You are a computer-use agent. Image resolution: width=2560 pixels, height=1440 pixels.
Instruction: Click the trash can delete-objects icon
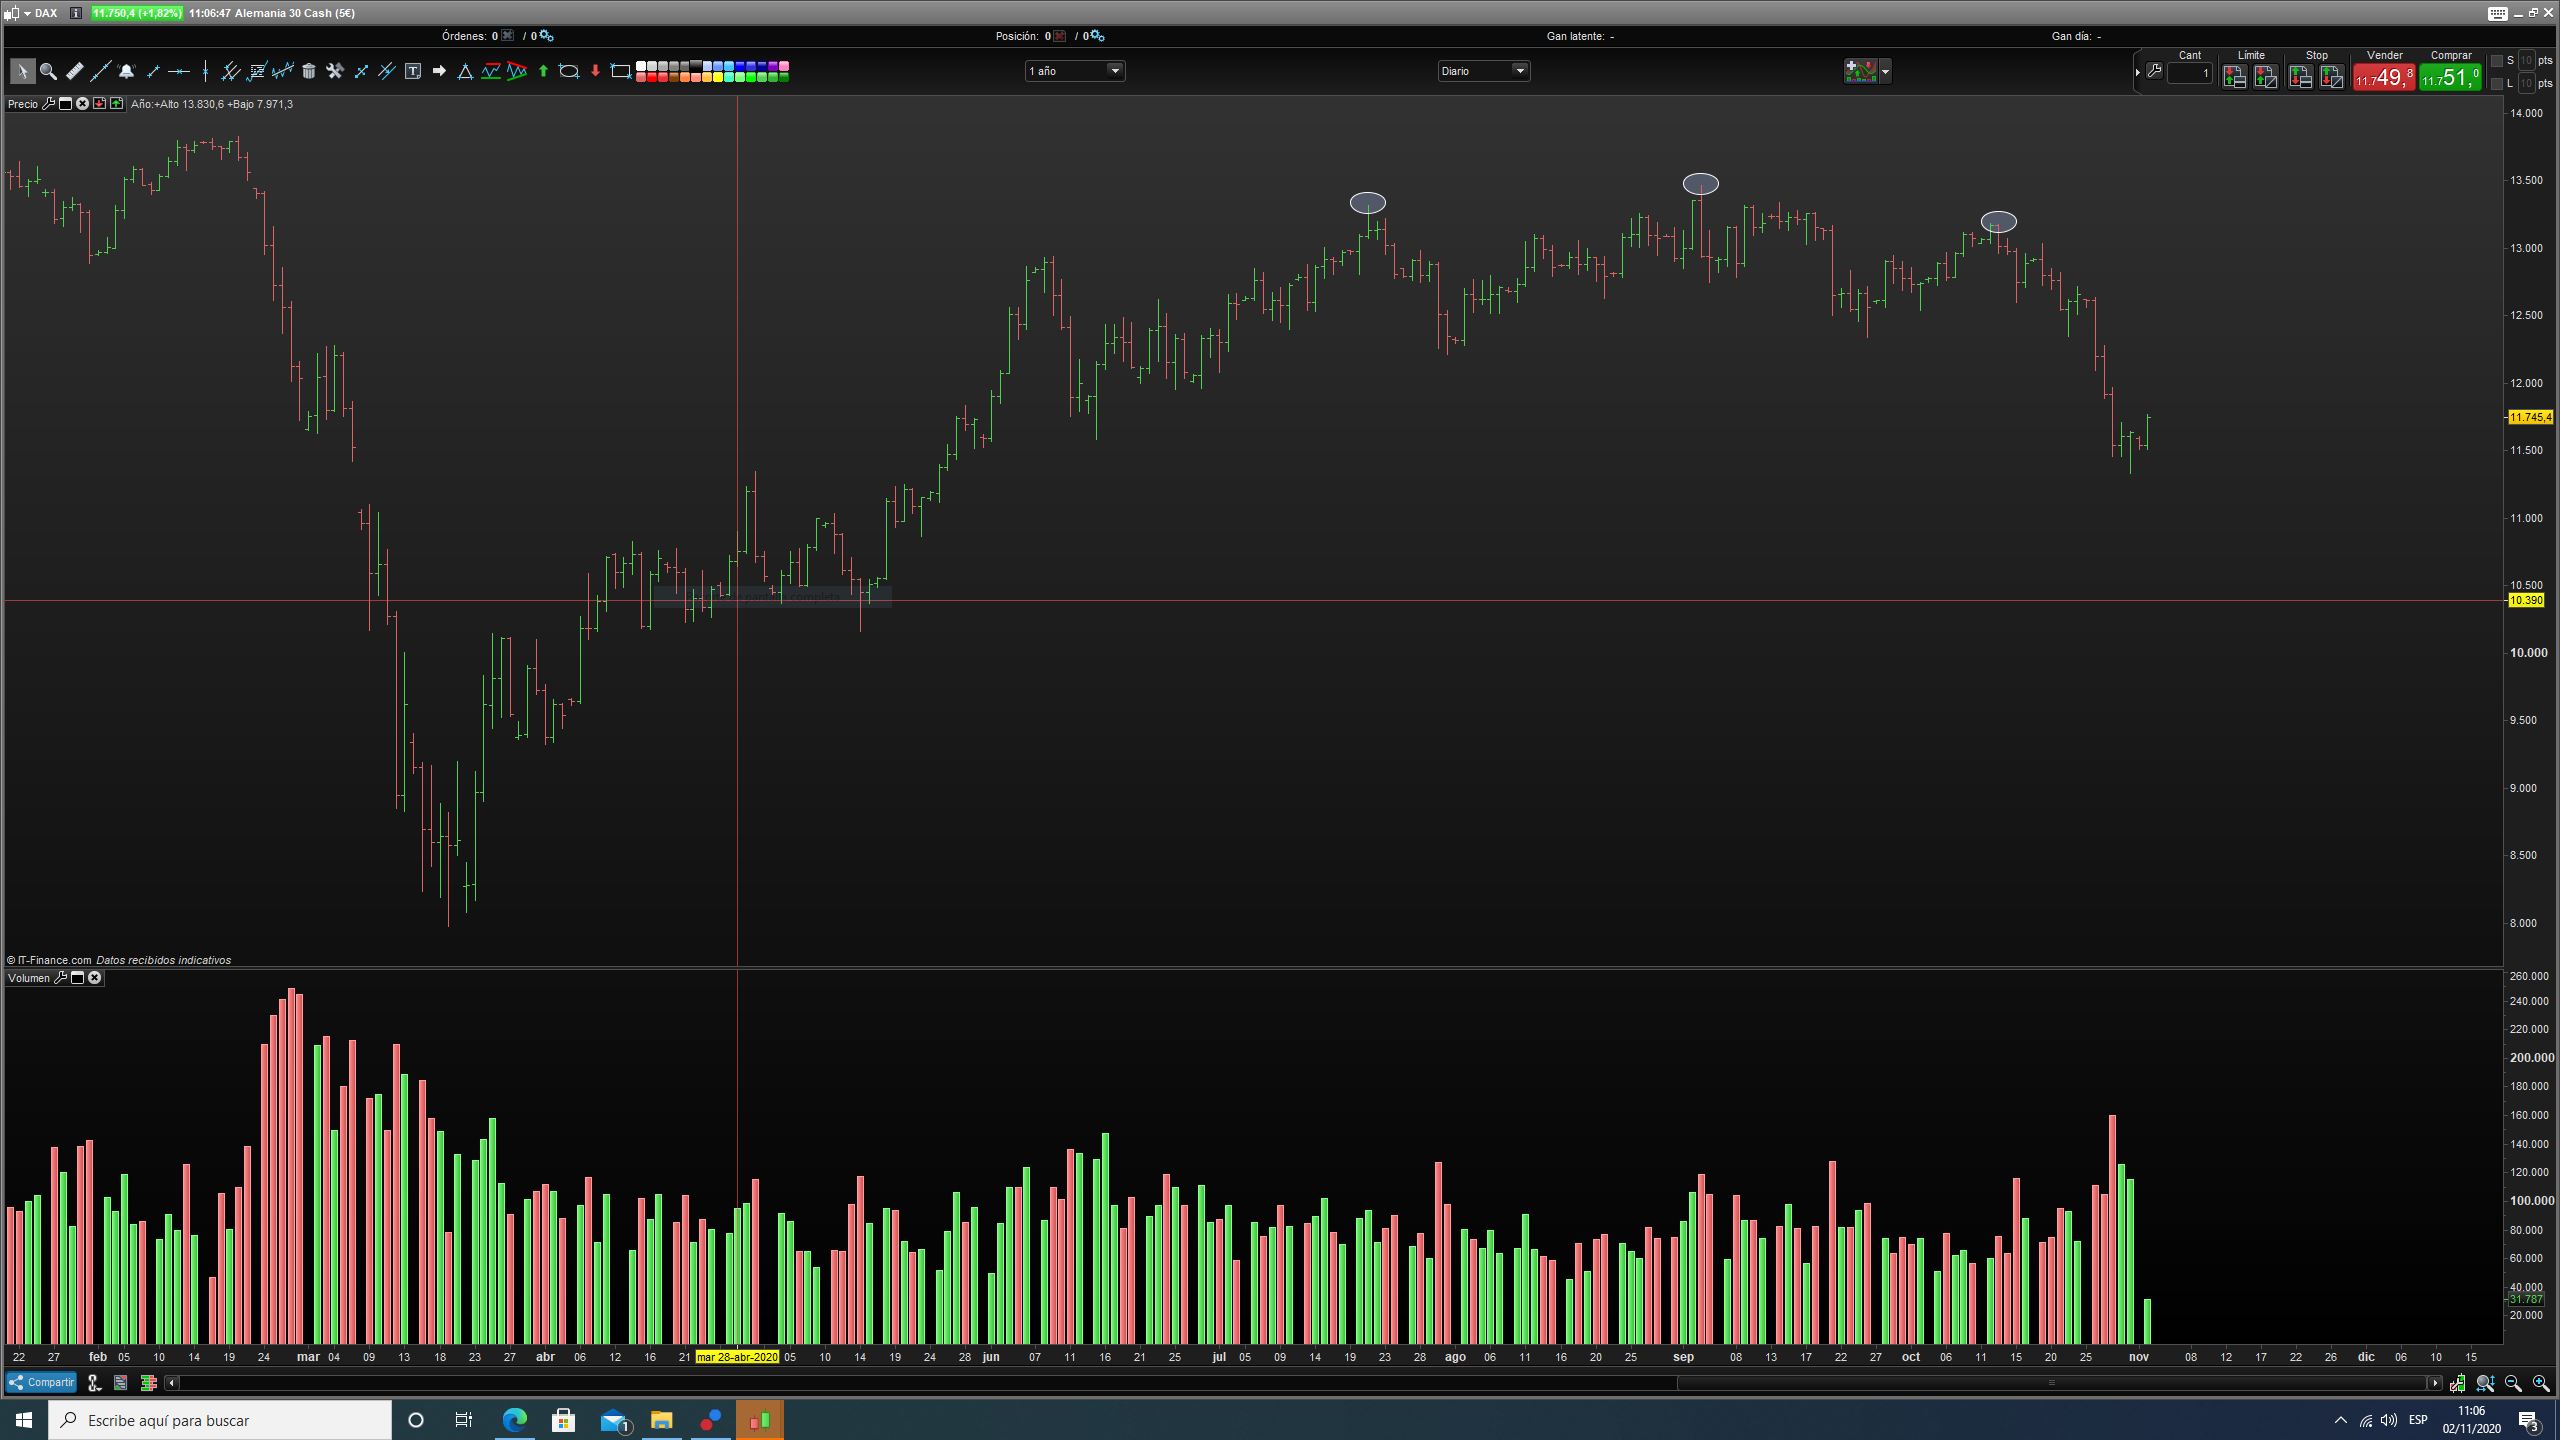[309, 71]
